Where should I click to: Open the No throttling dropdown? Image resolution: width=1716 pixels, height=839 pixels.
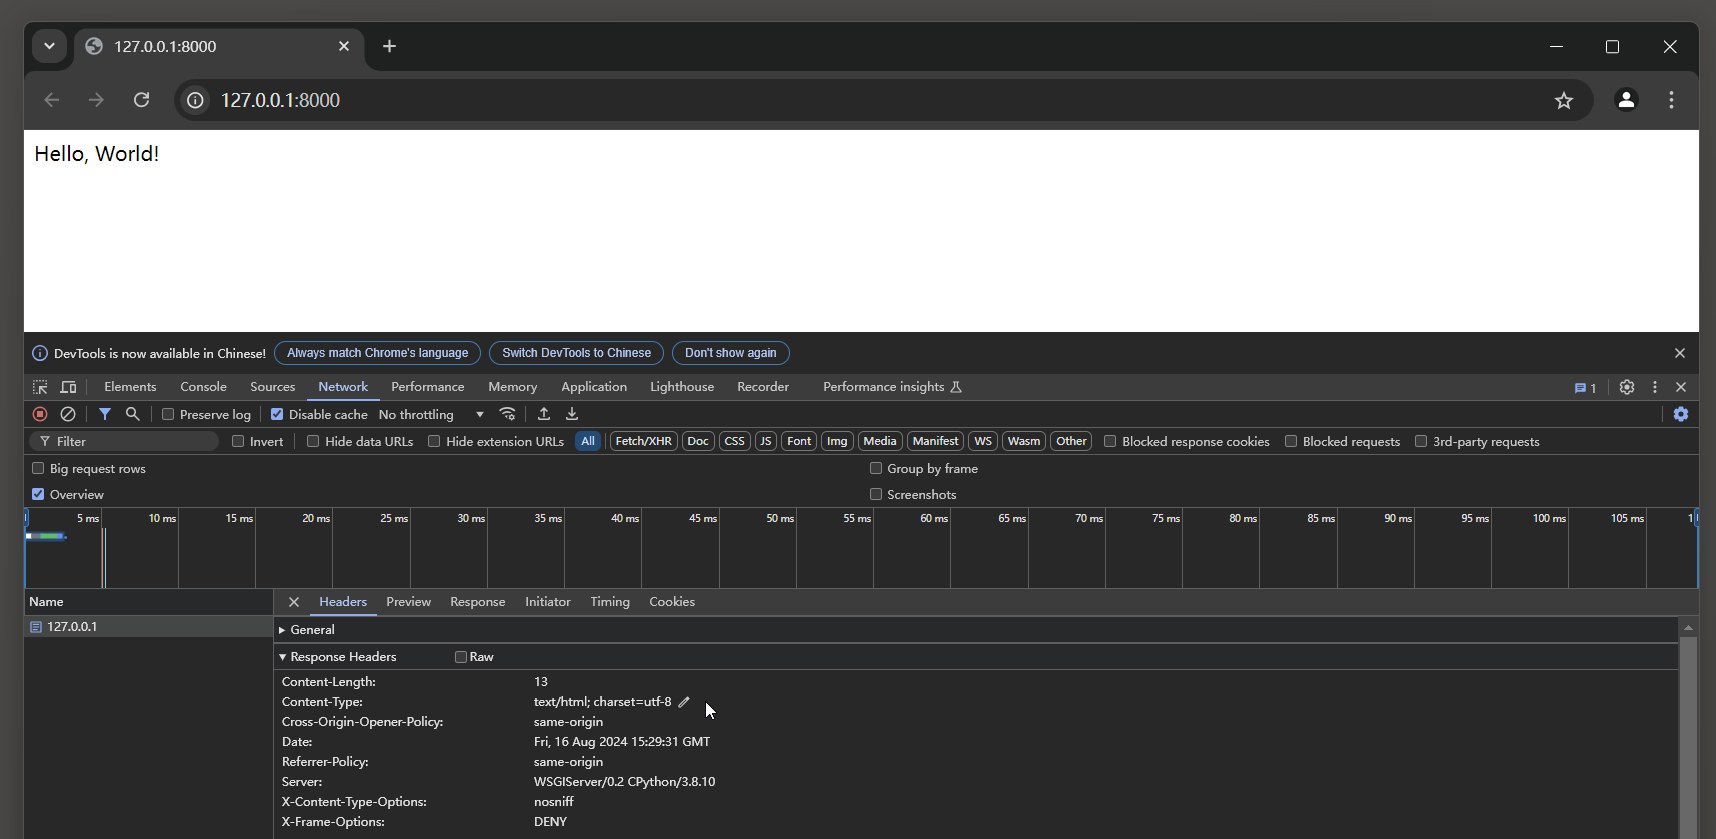coord(431,414)
